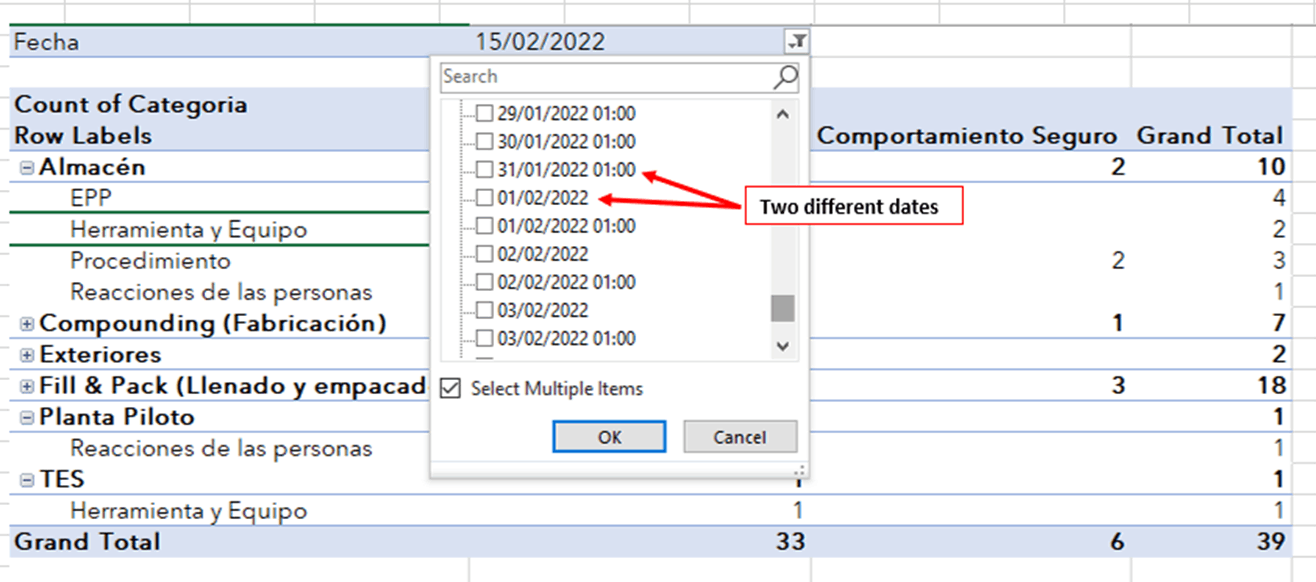Viewport: 1316px width, 582px height.
Task: Click the filter popup resize grip
Action: pyautogui.click(x=799, y=470)
